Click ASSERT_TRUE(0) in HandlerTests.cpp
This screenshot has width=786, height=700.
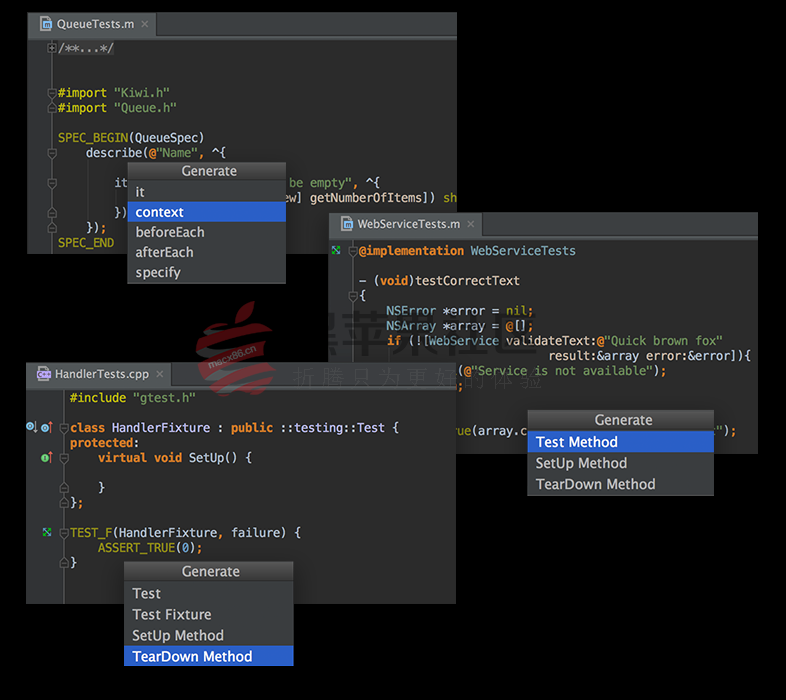click(149, 548)
